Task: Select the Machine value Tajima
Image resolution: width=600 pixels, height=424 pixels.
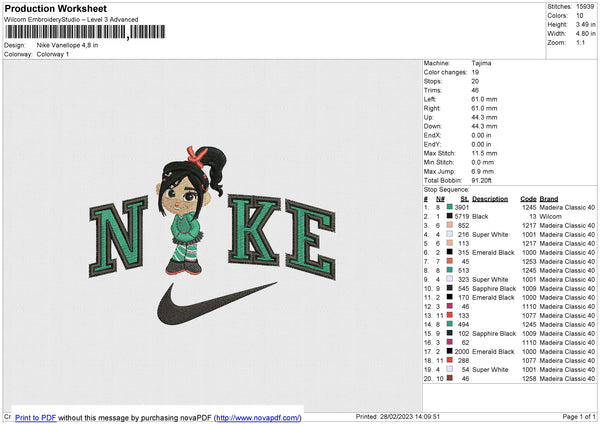Action: coord(481,63)
